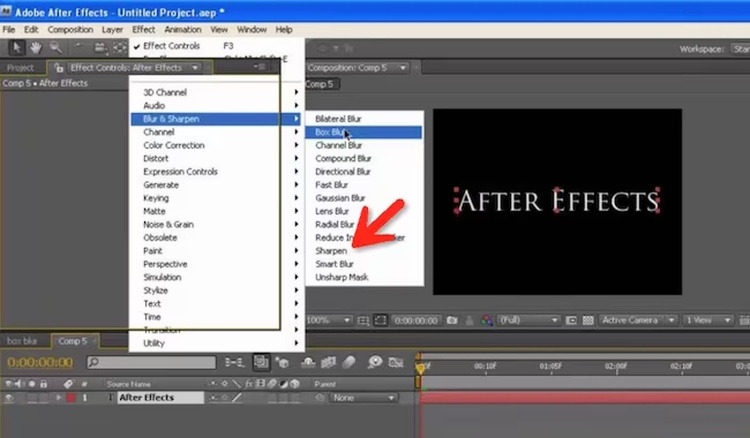Click the lock icon on Effect Controls panel
Image resolution: width=750 pixels, height=438 pixels.
point(60,68)
